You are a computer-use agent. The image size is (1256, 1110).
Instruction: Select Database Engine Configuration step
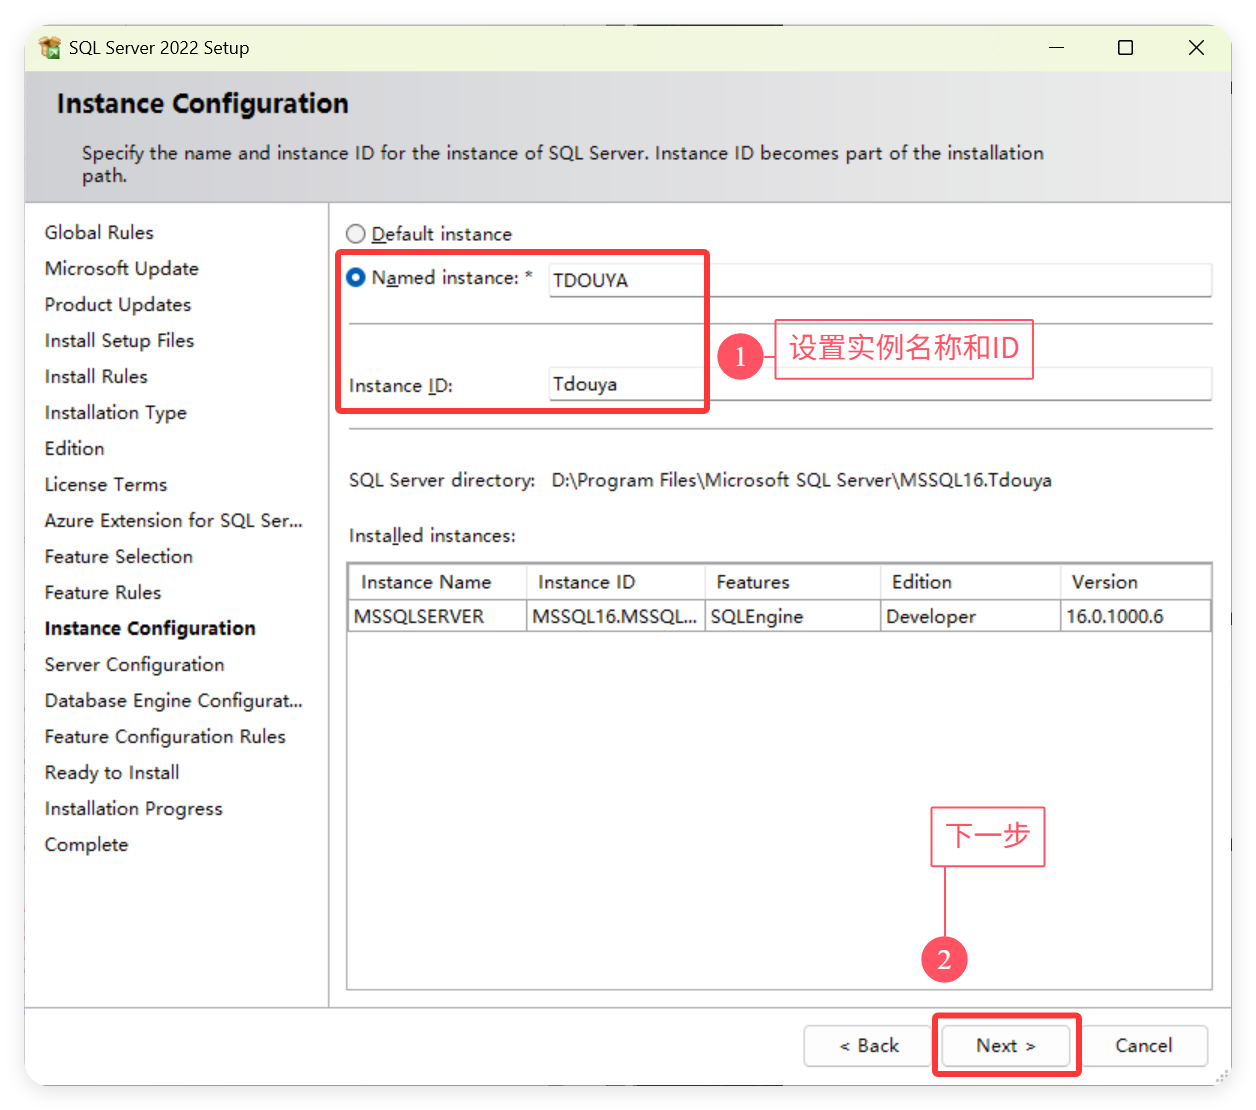pyautogui.click(x=173, y=700)
